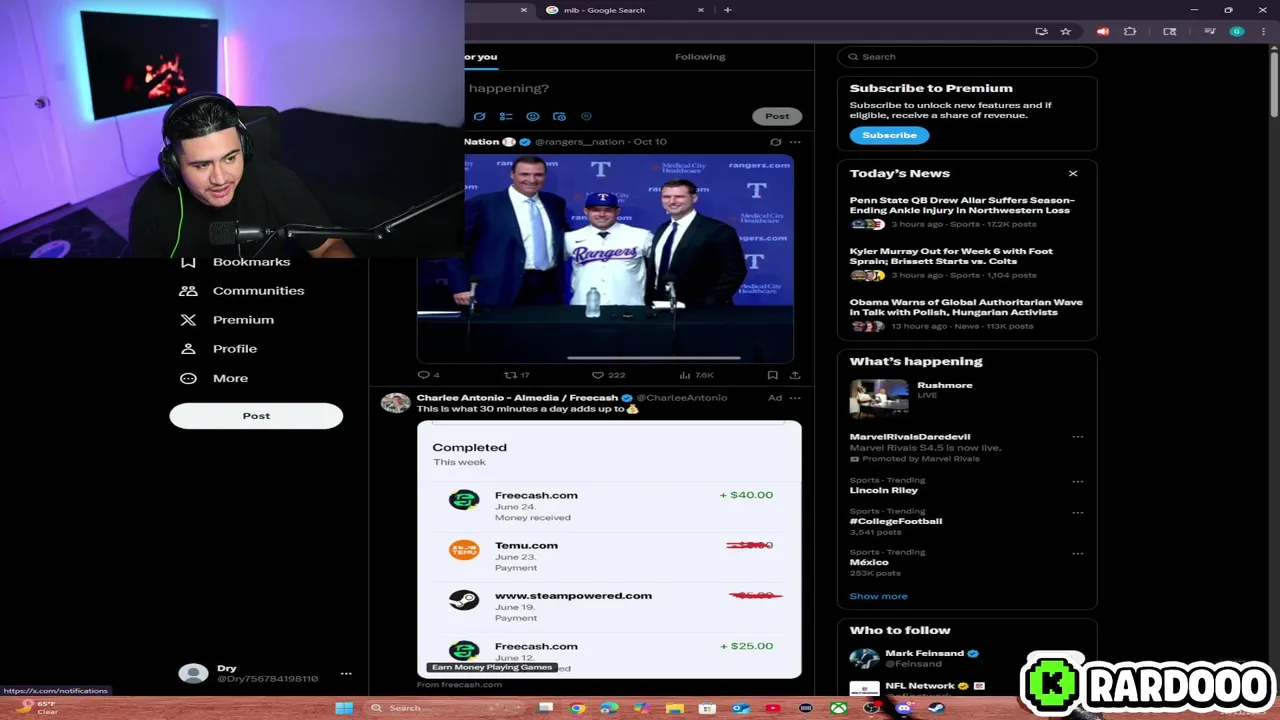Open Steam from the taskbar

pyautogui.click(x=936, y=708)
